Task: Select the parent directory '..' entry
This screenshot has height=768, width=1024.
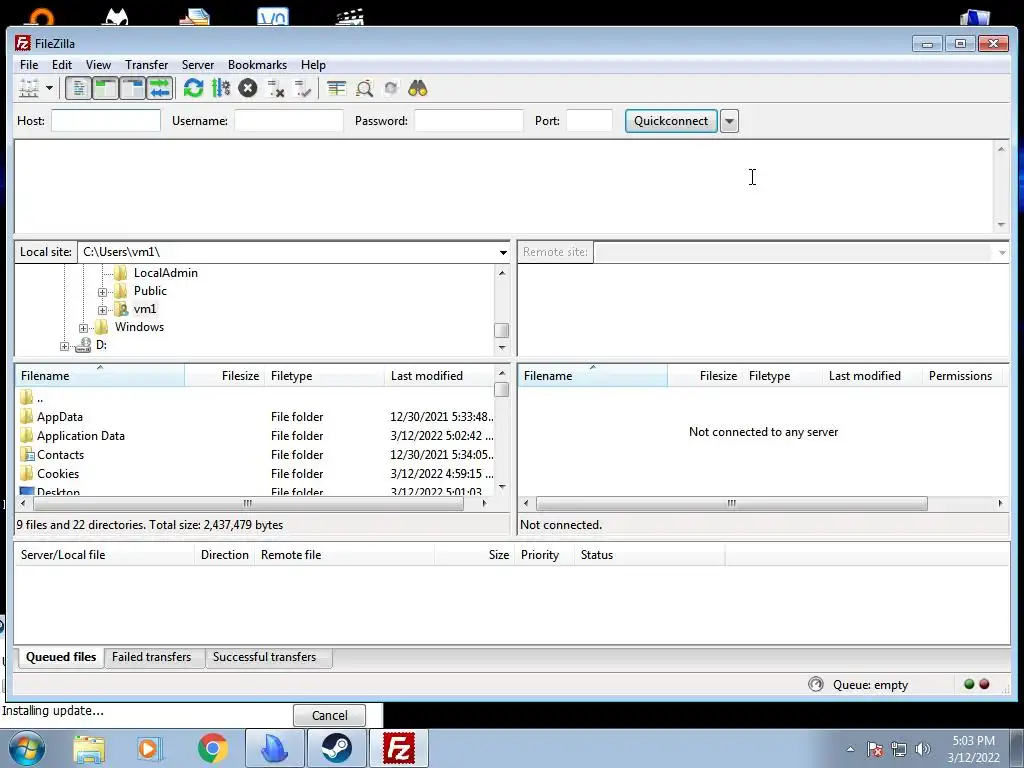Action: click(x=255, y=398)
